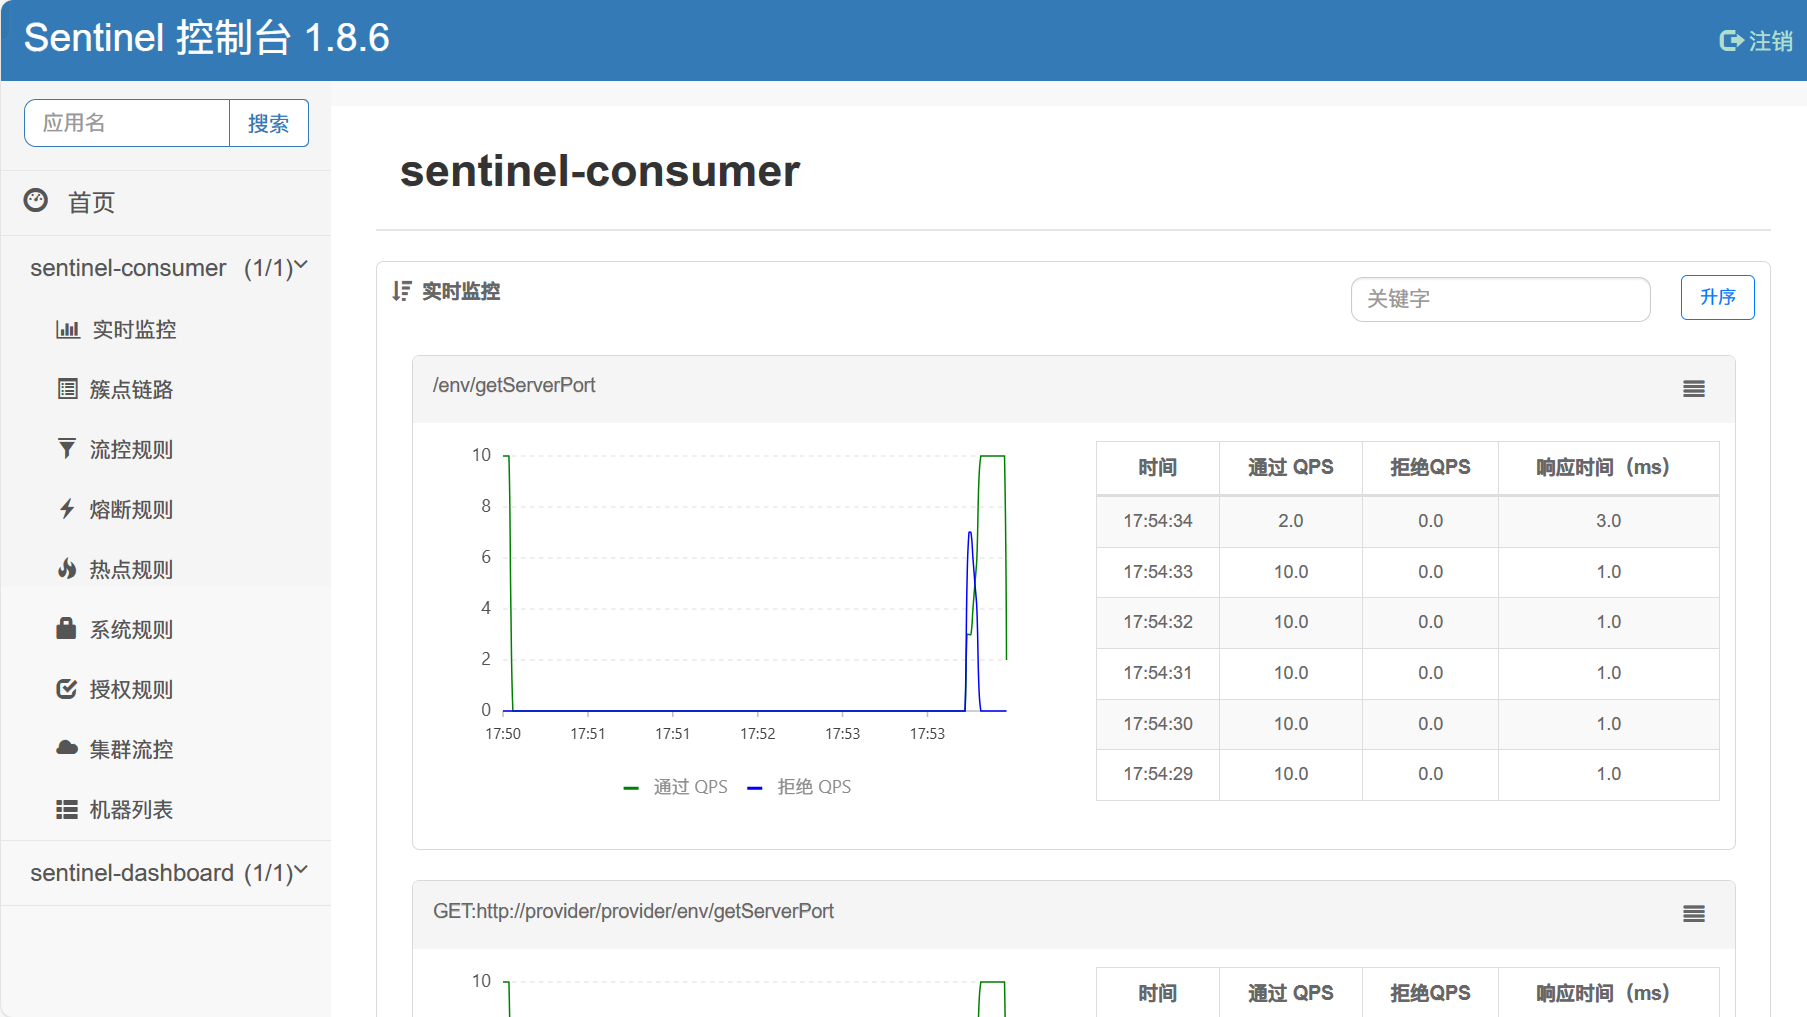Image resolution: width=1807 pixels, height=1017 pixels.
Task: Click the bar chart icon for 实时监控
Action: (x=67, y=329)
